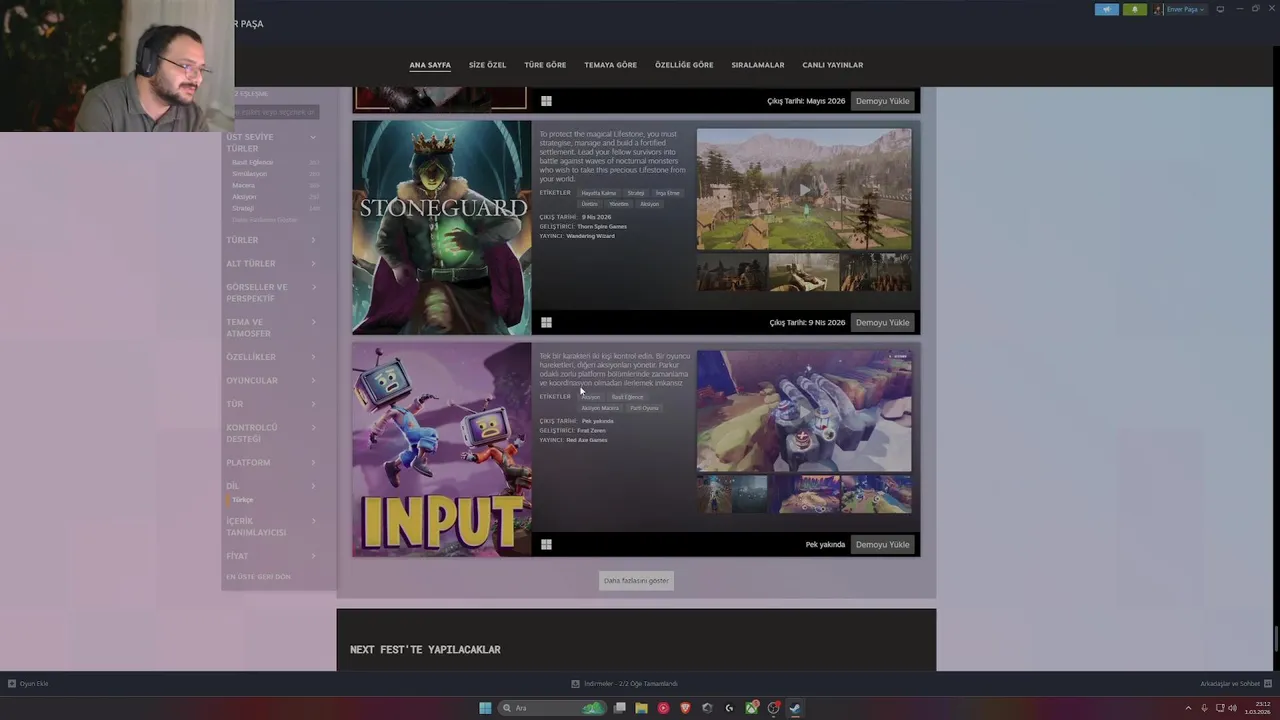This screenshot has height=720, width=1280.
Task: Expand the Tema ve Atmosfer filter
Action: [x=271, y=328]
